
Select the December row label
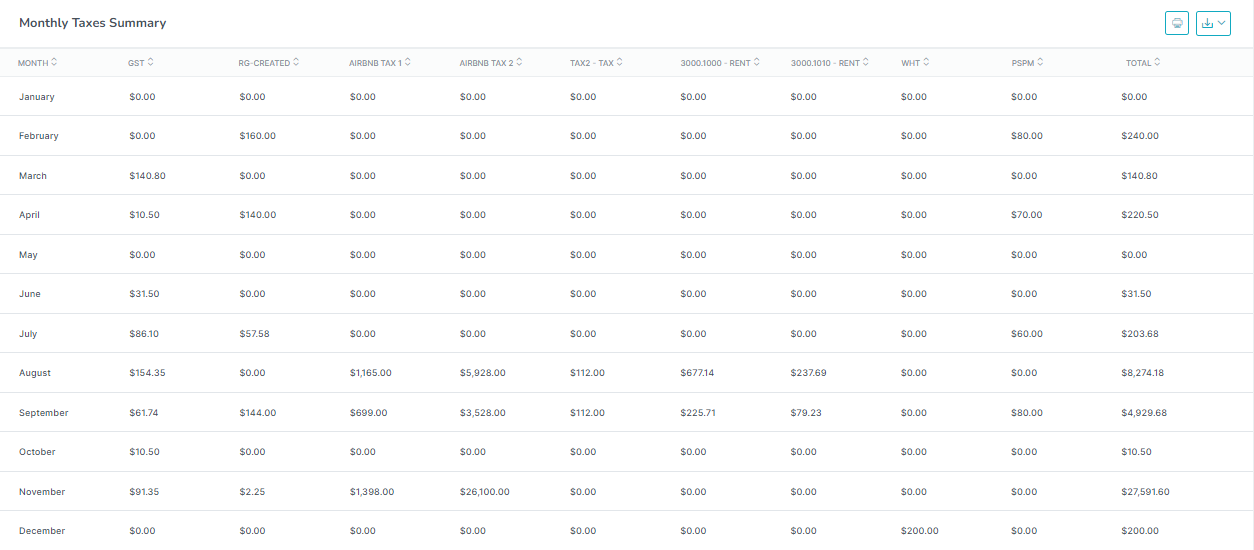(42, 531)
